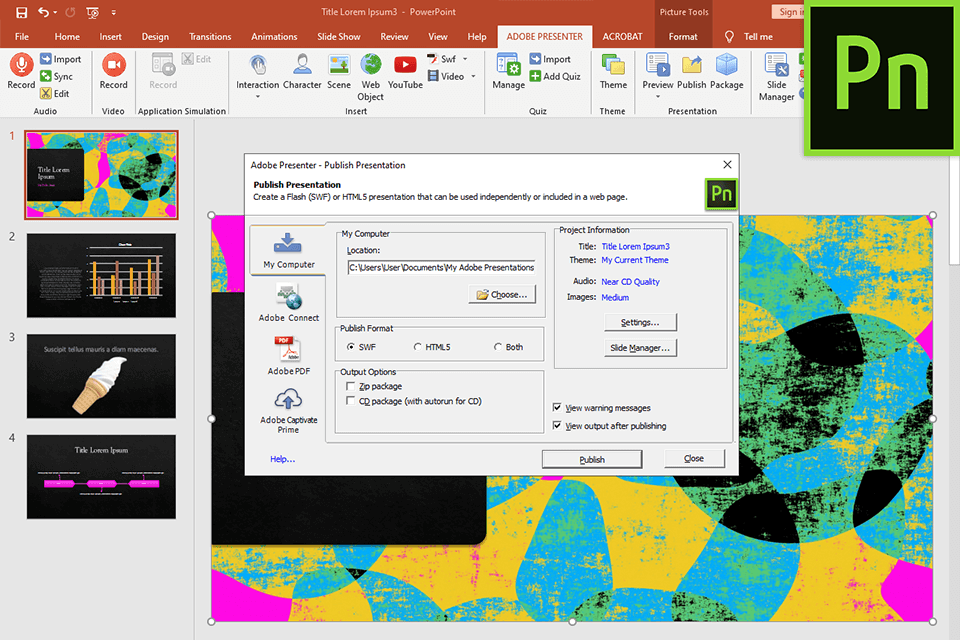Screen dimensions: 960x640
Task: Click the Save icon in the title bar
Action: [x=21, y=12]
